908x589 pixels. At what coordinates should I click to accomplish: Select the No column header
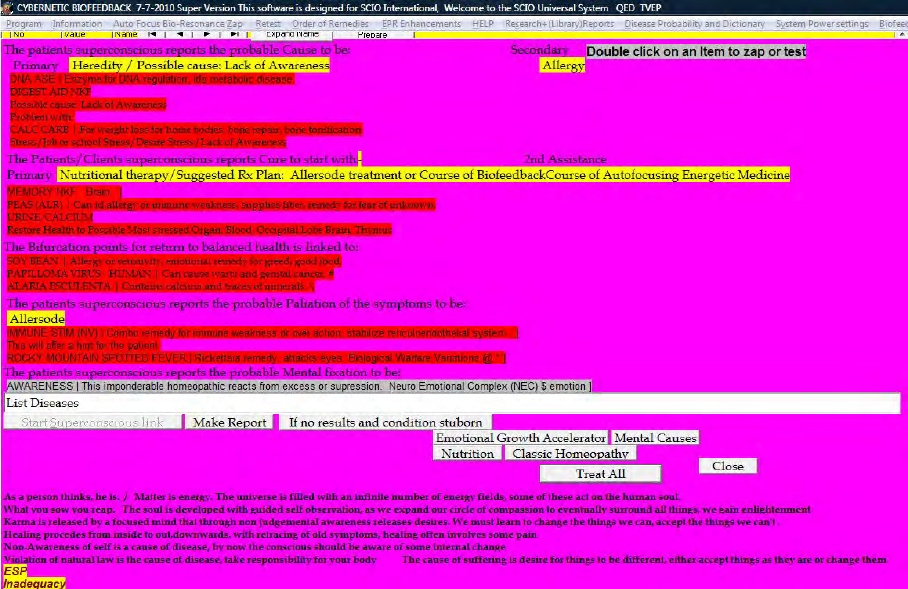click(x=19, y=34)
